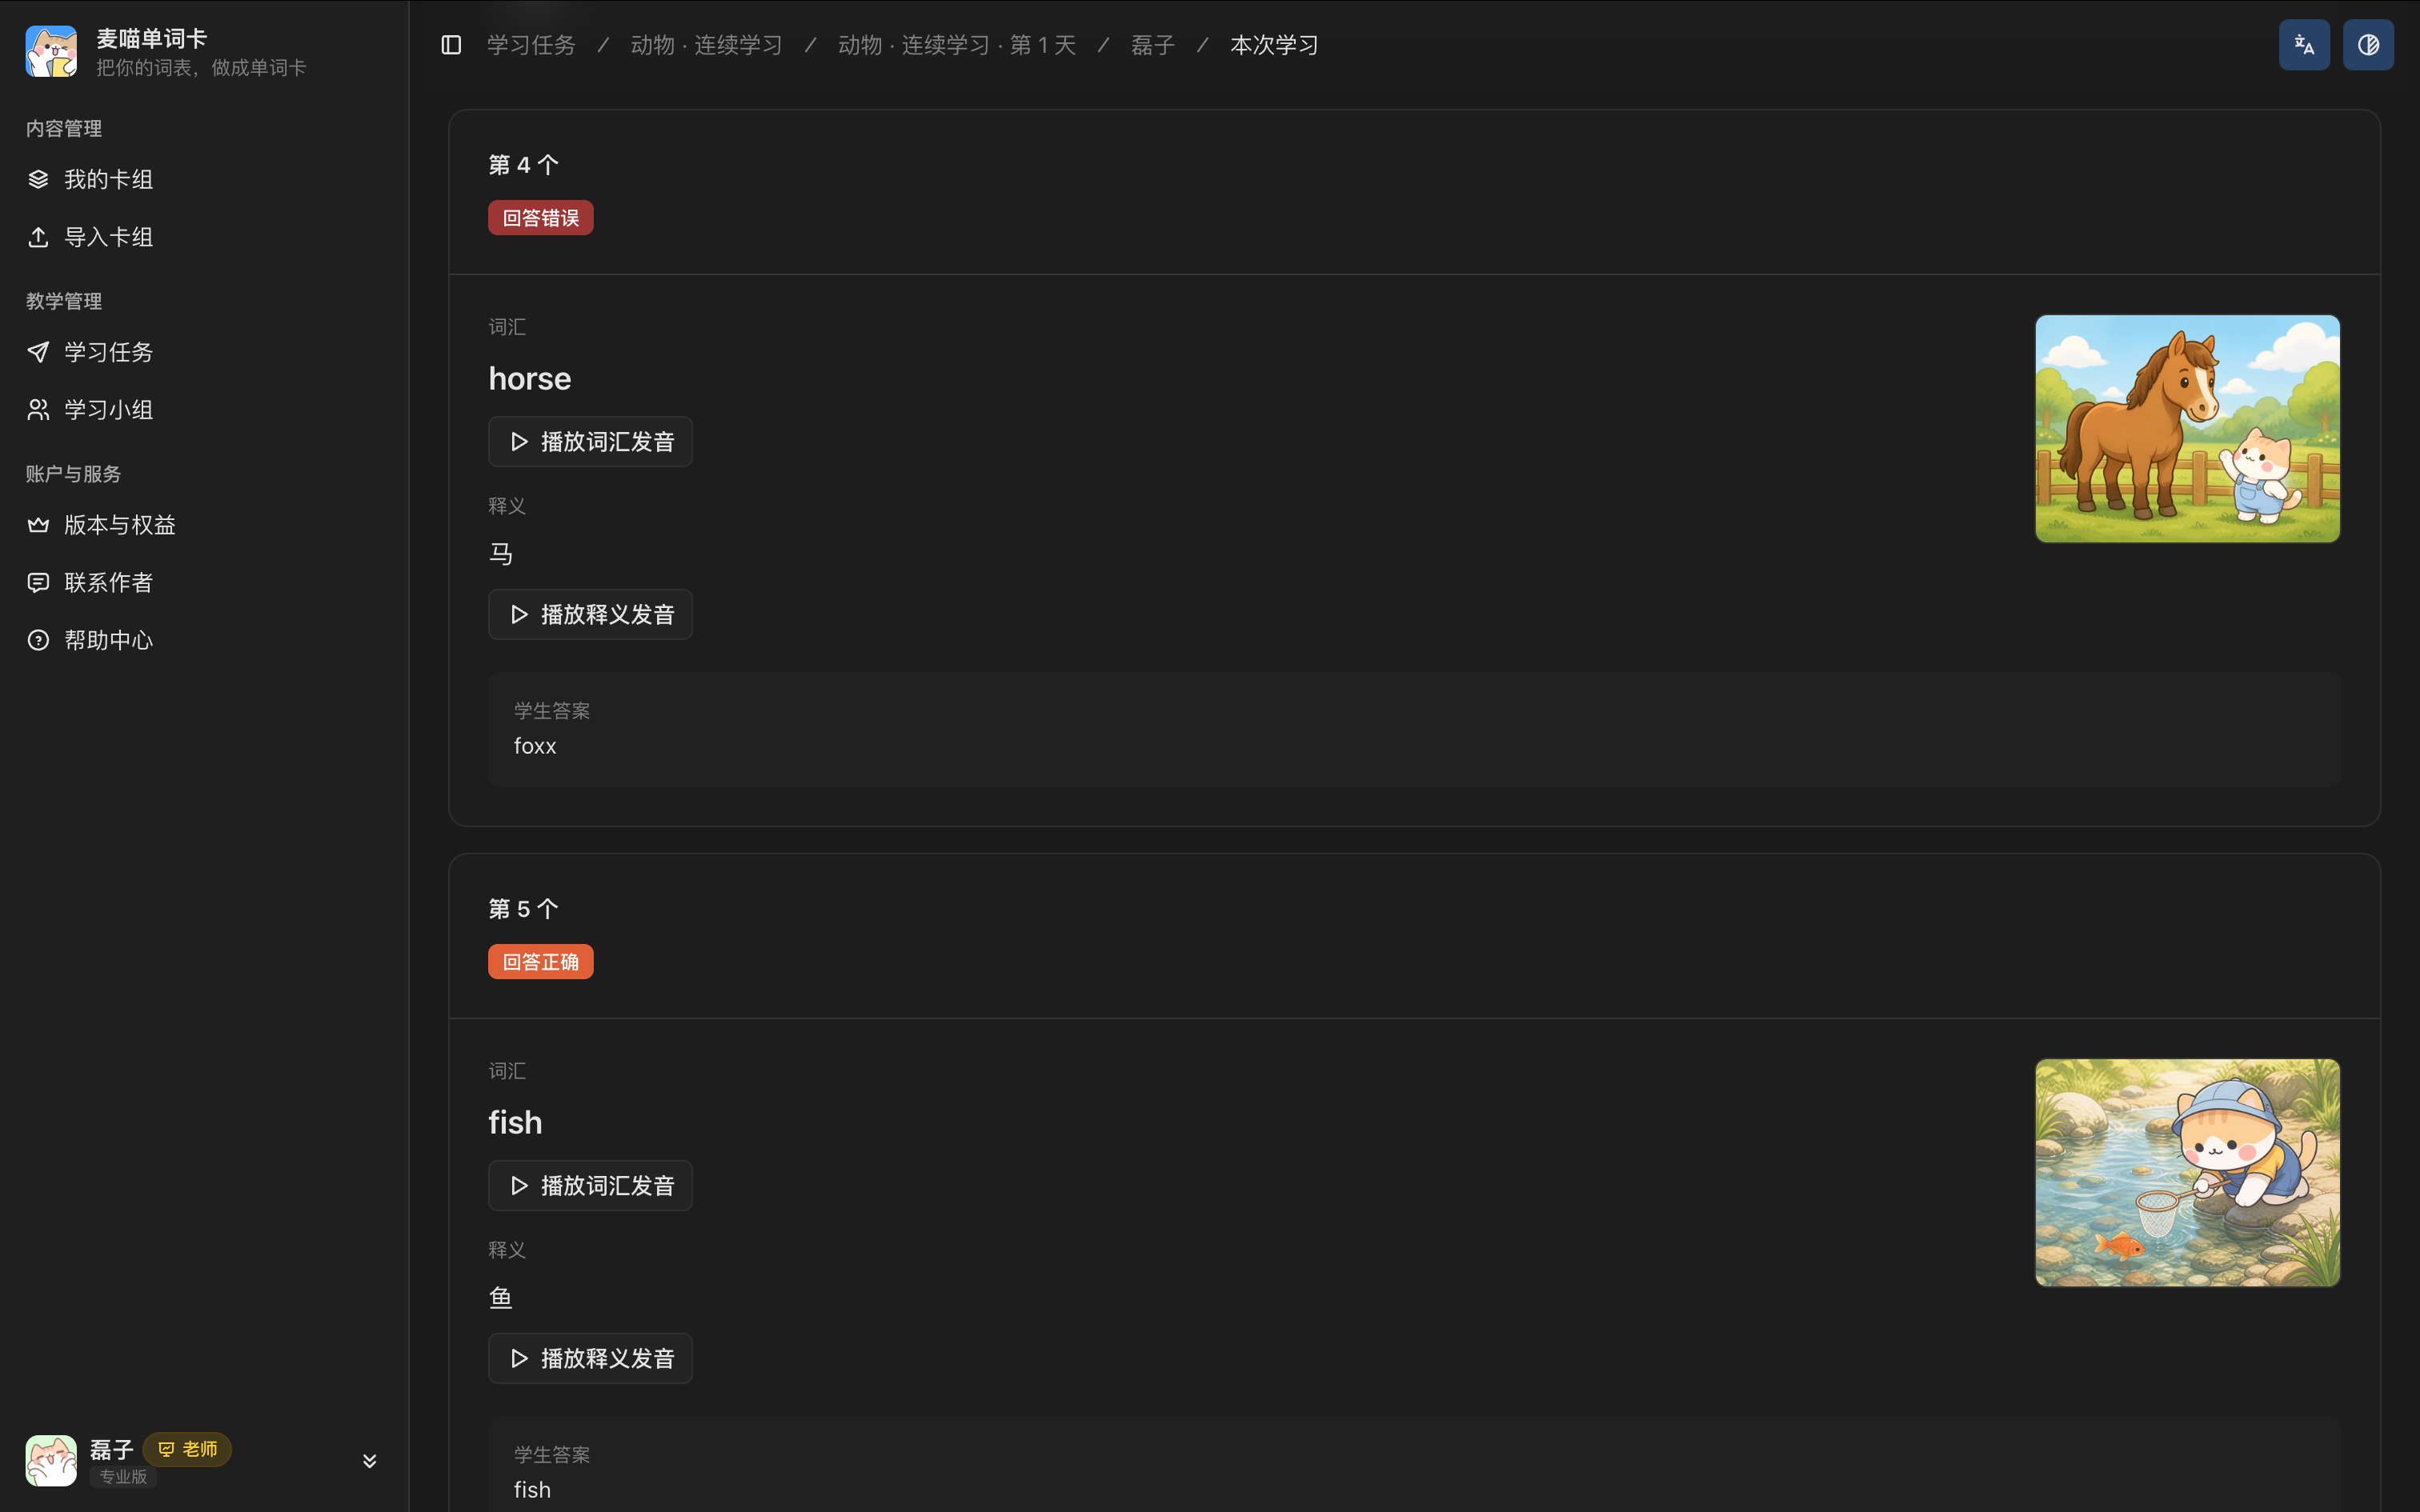Screen dimensions: 2420x1512
Task: Click the 第 4 个 card title
Action: point(523,165)
